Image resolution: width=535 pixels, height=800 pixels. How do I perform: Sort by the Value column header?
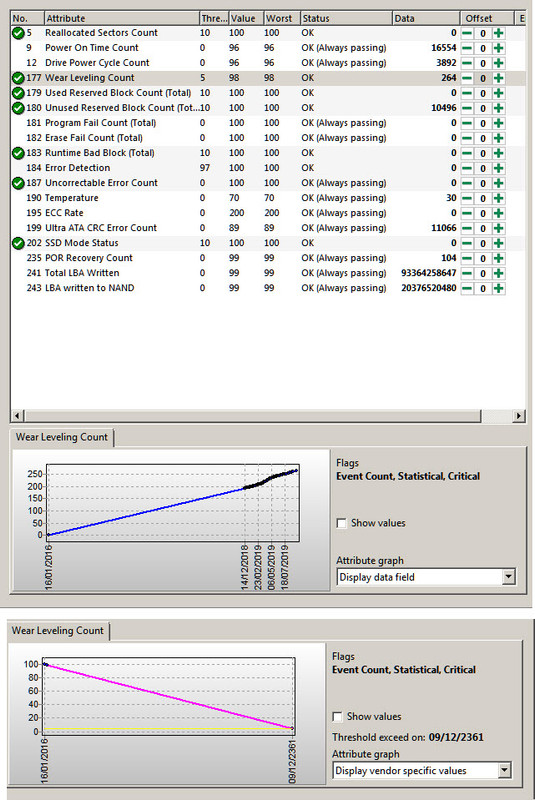246,18
